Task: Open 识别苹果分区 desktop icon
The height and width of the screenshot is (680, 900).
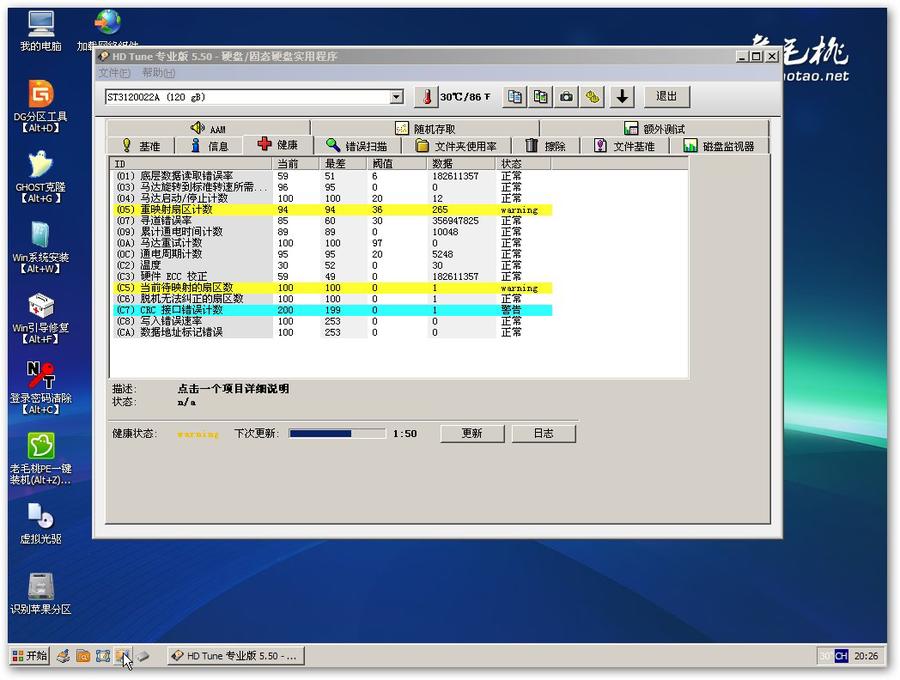Action: coord(41,593)
